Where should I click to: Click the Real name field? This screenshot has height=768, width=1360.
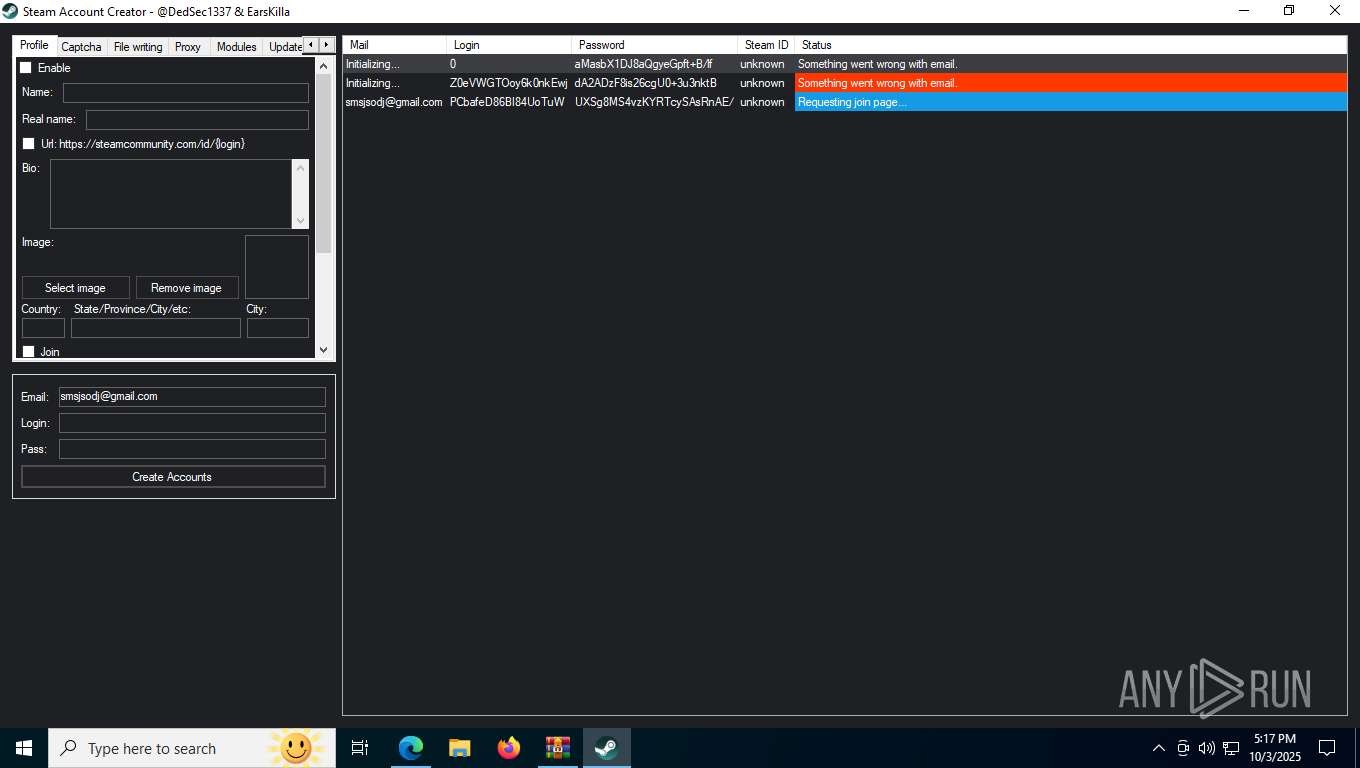[197, 120]
